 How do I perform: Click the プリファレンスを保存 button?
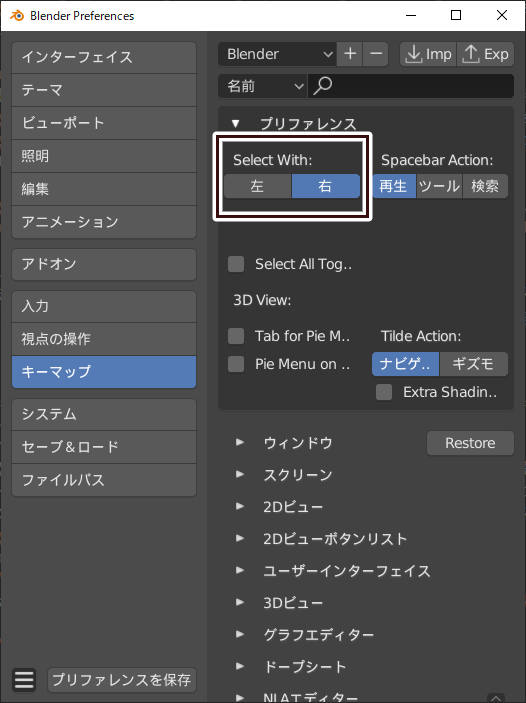pyautogui.click(x=122, y=680)
